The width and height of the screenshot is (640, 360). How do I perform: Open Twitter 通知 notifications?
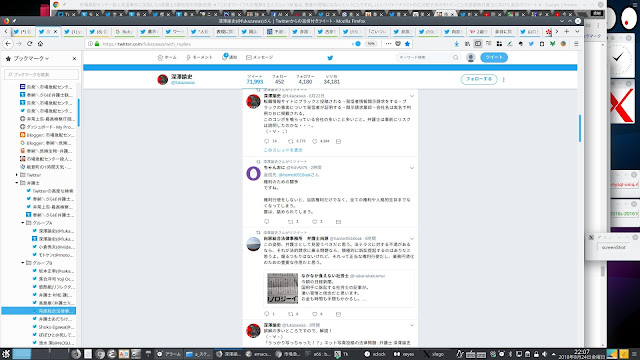tap(229, 57)
